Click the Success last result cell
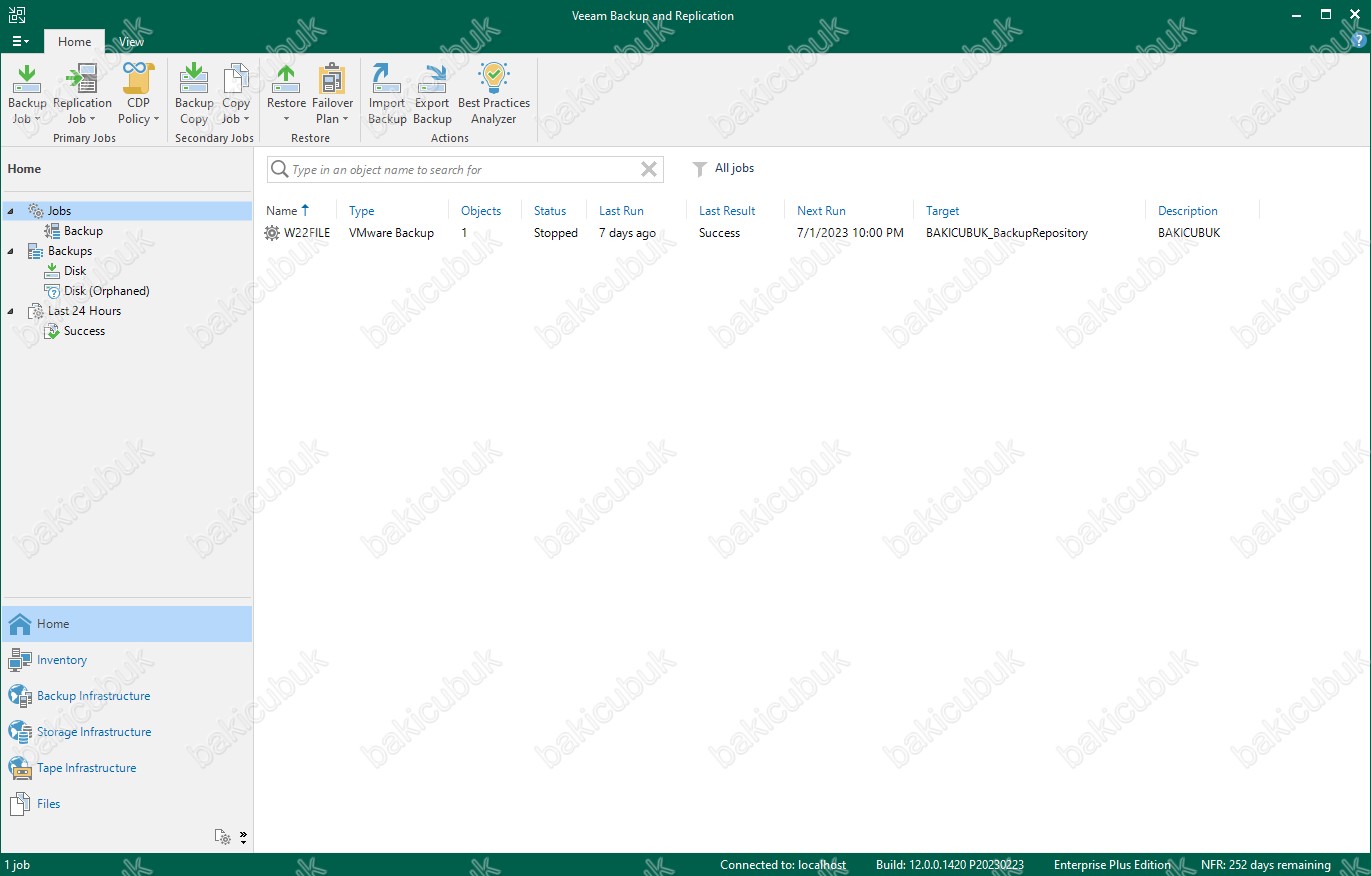 tap(719, 233)
